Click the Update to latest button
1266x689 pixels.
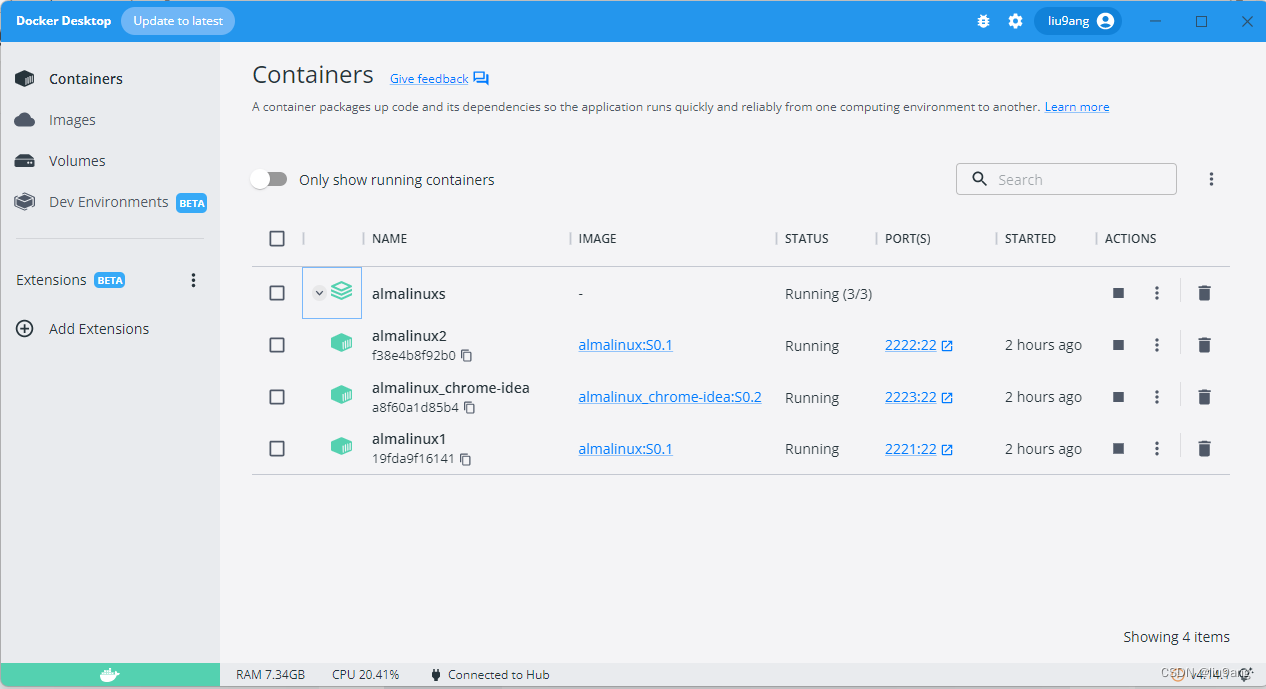178,21
